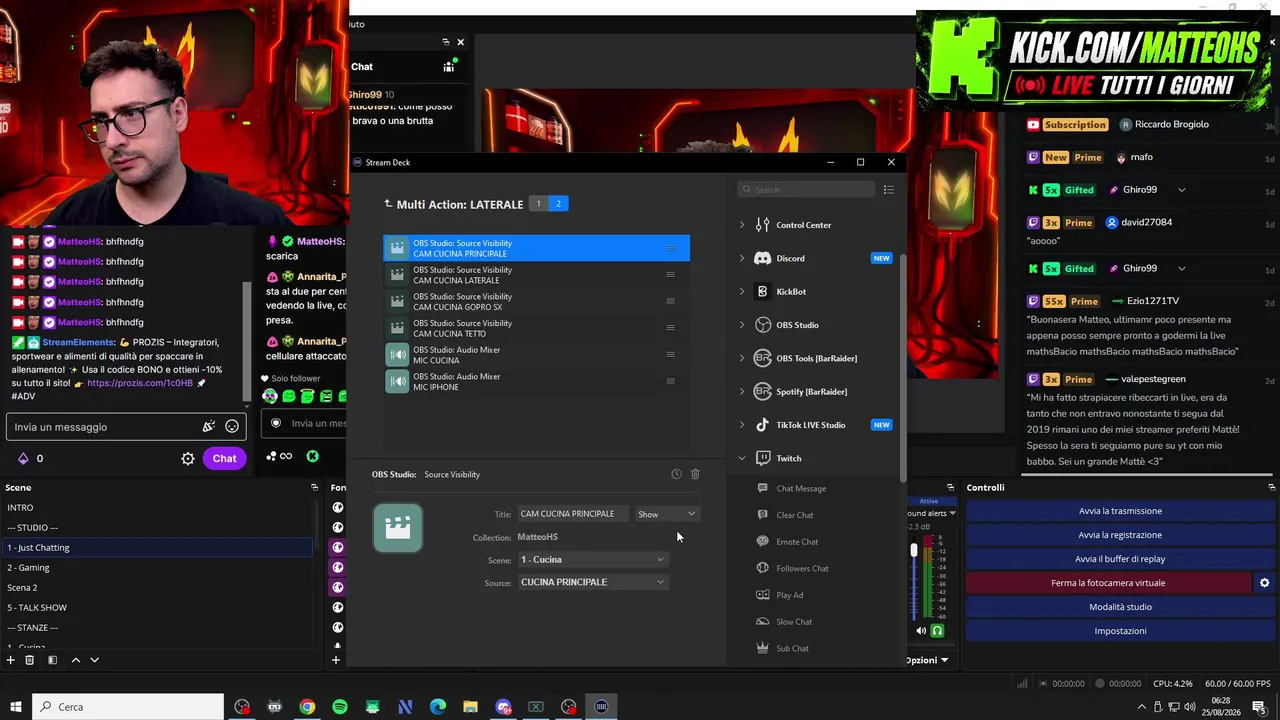Expand the Spotify [BarRaider] category
The image size is (1280, 720).
742,391
